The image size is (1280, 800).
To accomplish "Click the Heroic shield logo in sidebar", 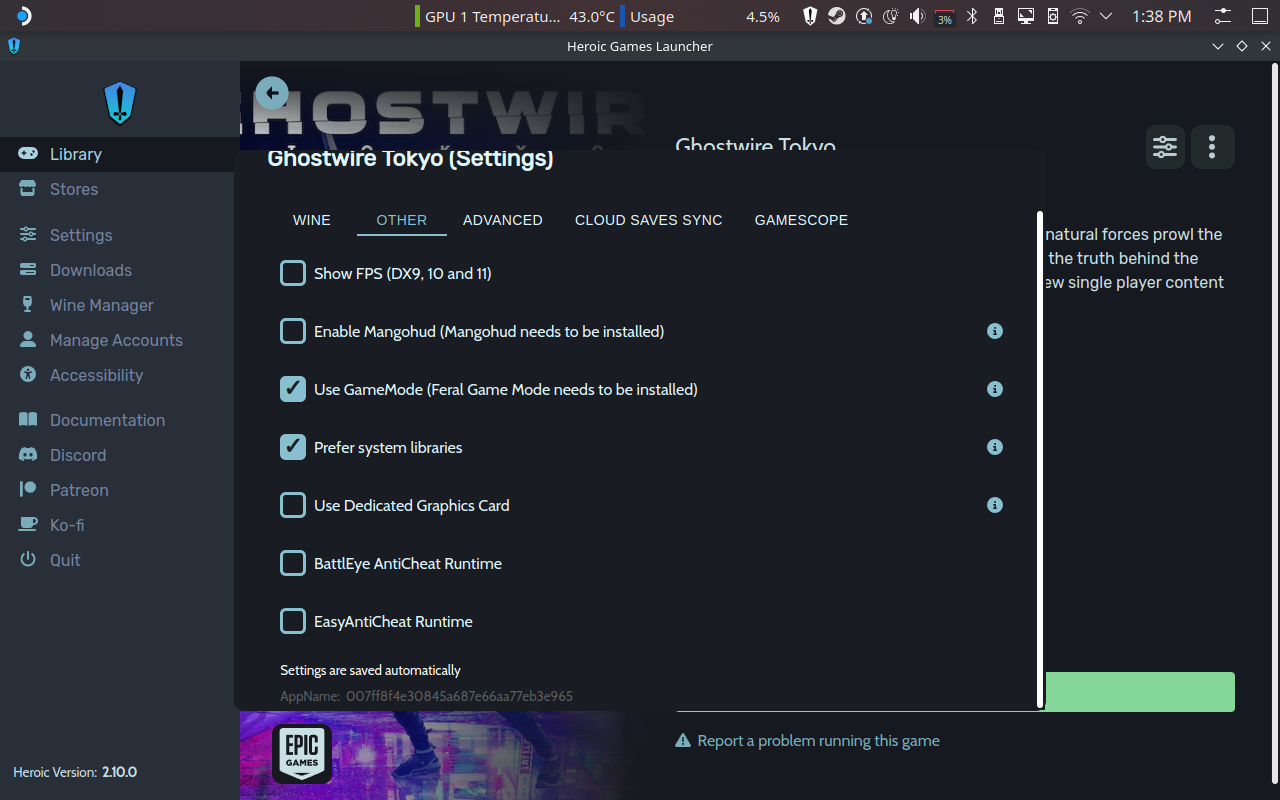I will (x=120, y=103).
